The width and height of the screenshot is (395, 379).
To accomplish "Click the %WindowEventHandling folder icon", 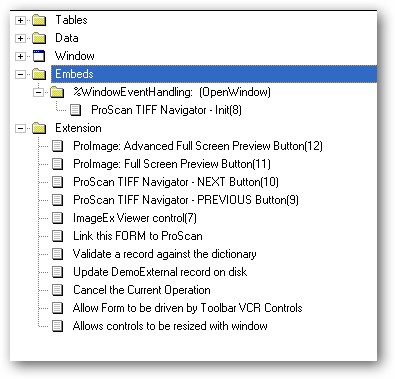I will pos(57,92).
